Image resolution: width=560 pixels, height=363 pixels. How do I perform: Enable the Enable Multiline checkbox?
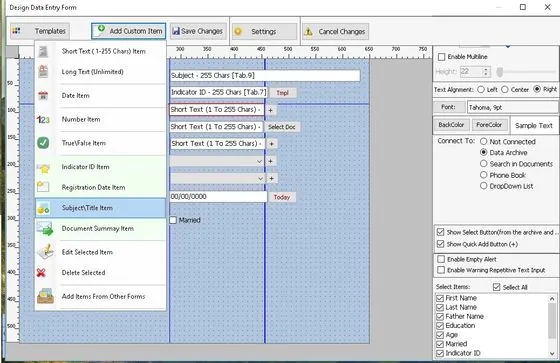coord(442,57)
